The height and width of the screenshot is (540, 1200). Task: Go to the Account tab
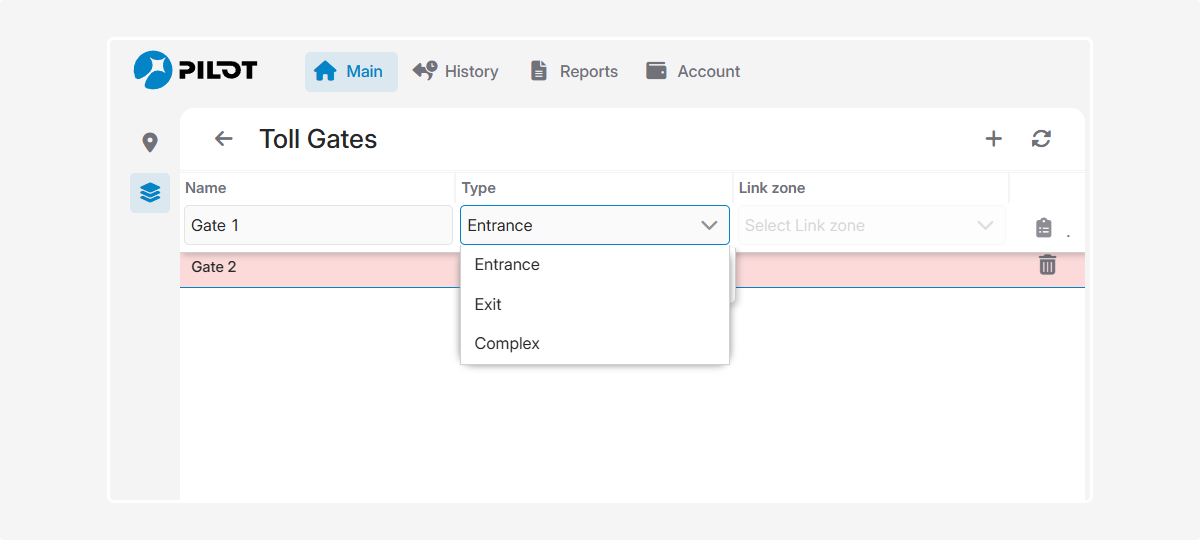click(693, 71)
